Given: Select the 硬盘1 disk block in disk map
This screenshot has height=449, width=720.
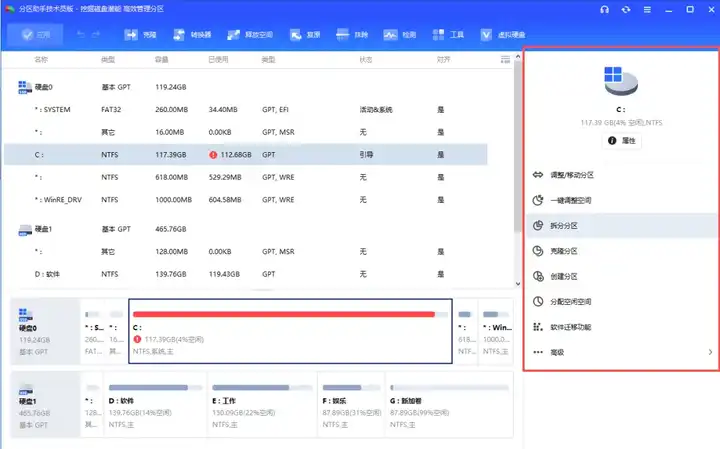Looking at the screenshot, I should coord(45,404).
